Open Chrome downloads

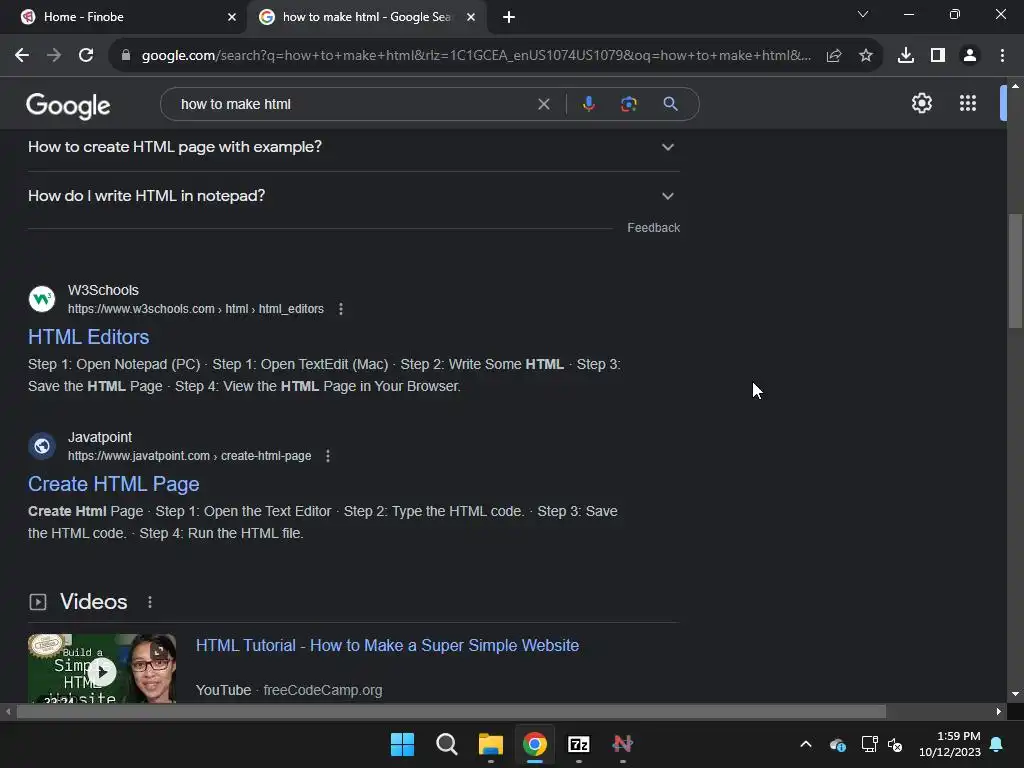click(x=906, y=56)
